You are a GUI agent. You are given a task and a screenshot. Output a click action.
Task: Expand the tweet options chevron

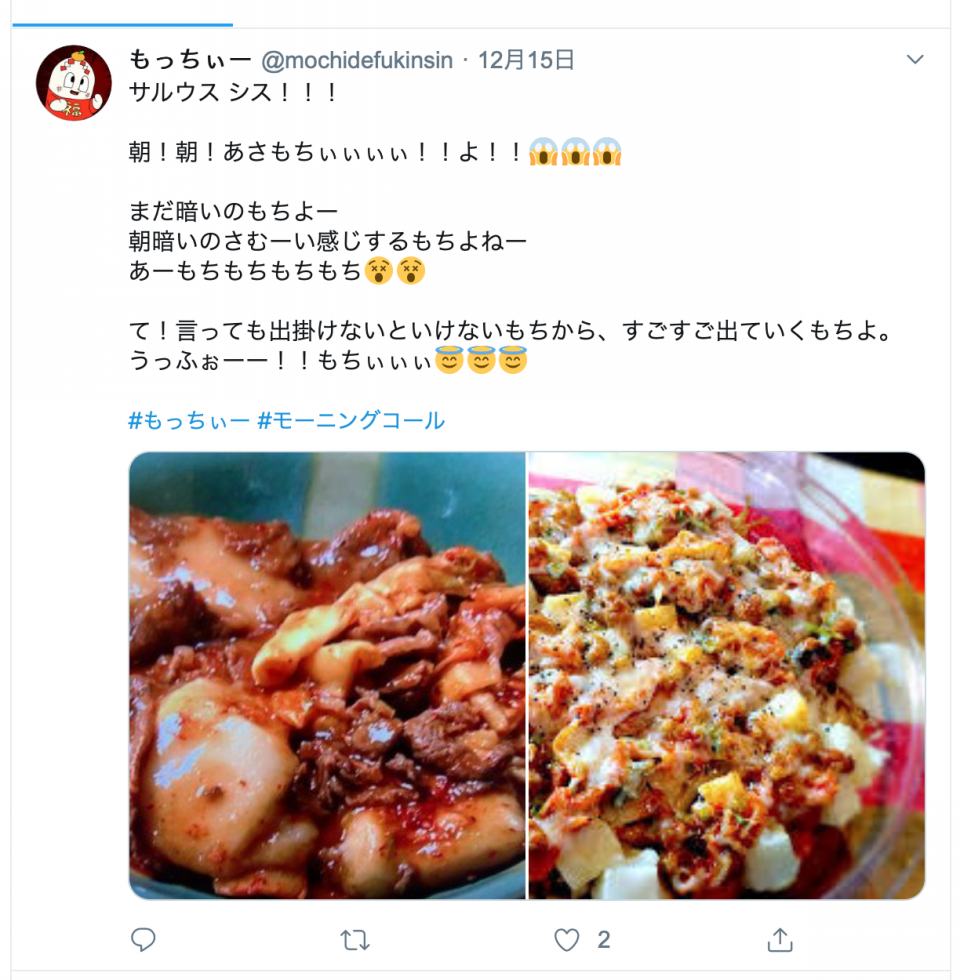915,59
